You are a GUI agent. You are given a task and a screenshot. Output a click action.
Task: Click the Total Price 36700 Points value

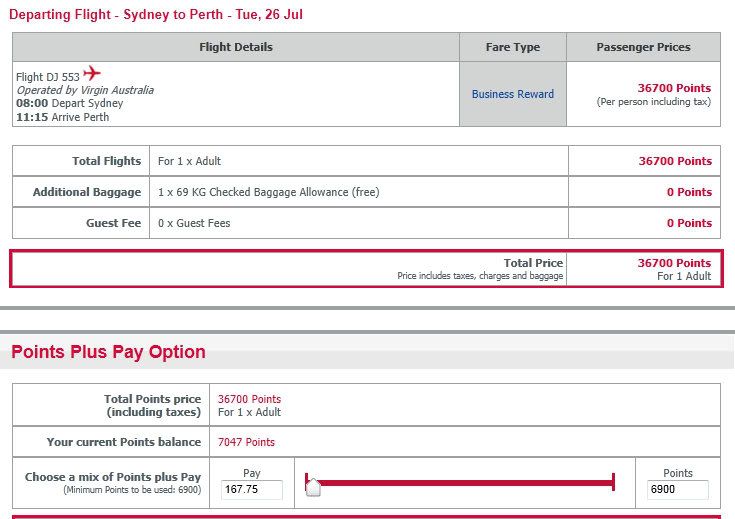674,263
